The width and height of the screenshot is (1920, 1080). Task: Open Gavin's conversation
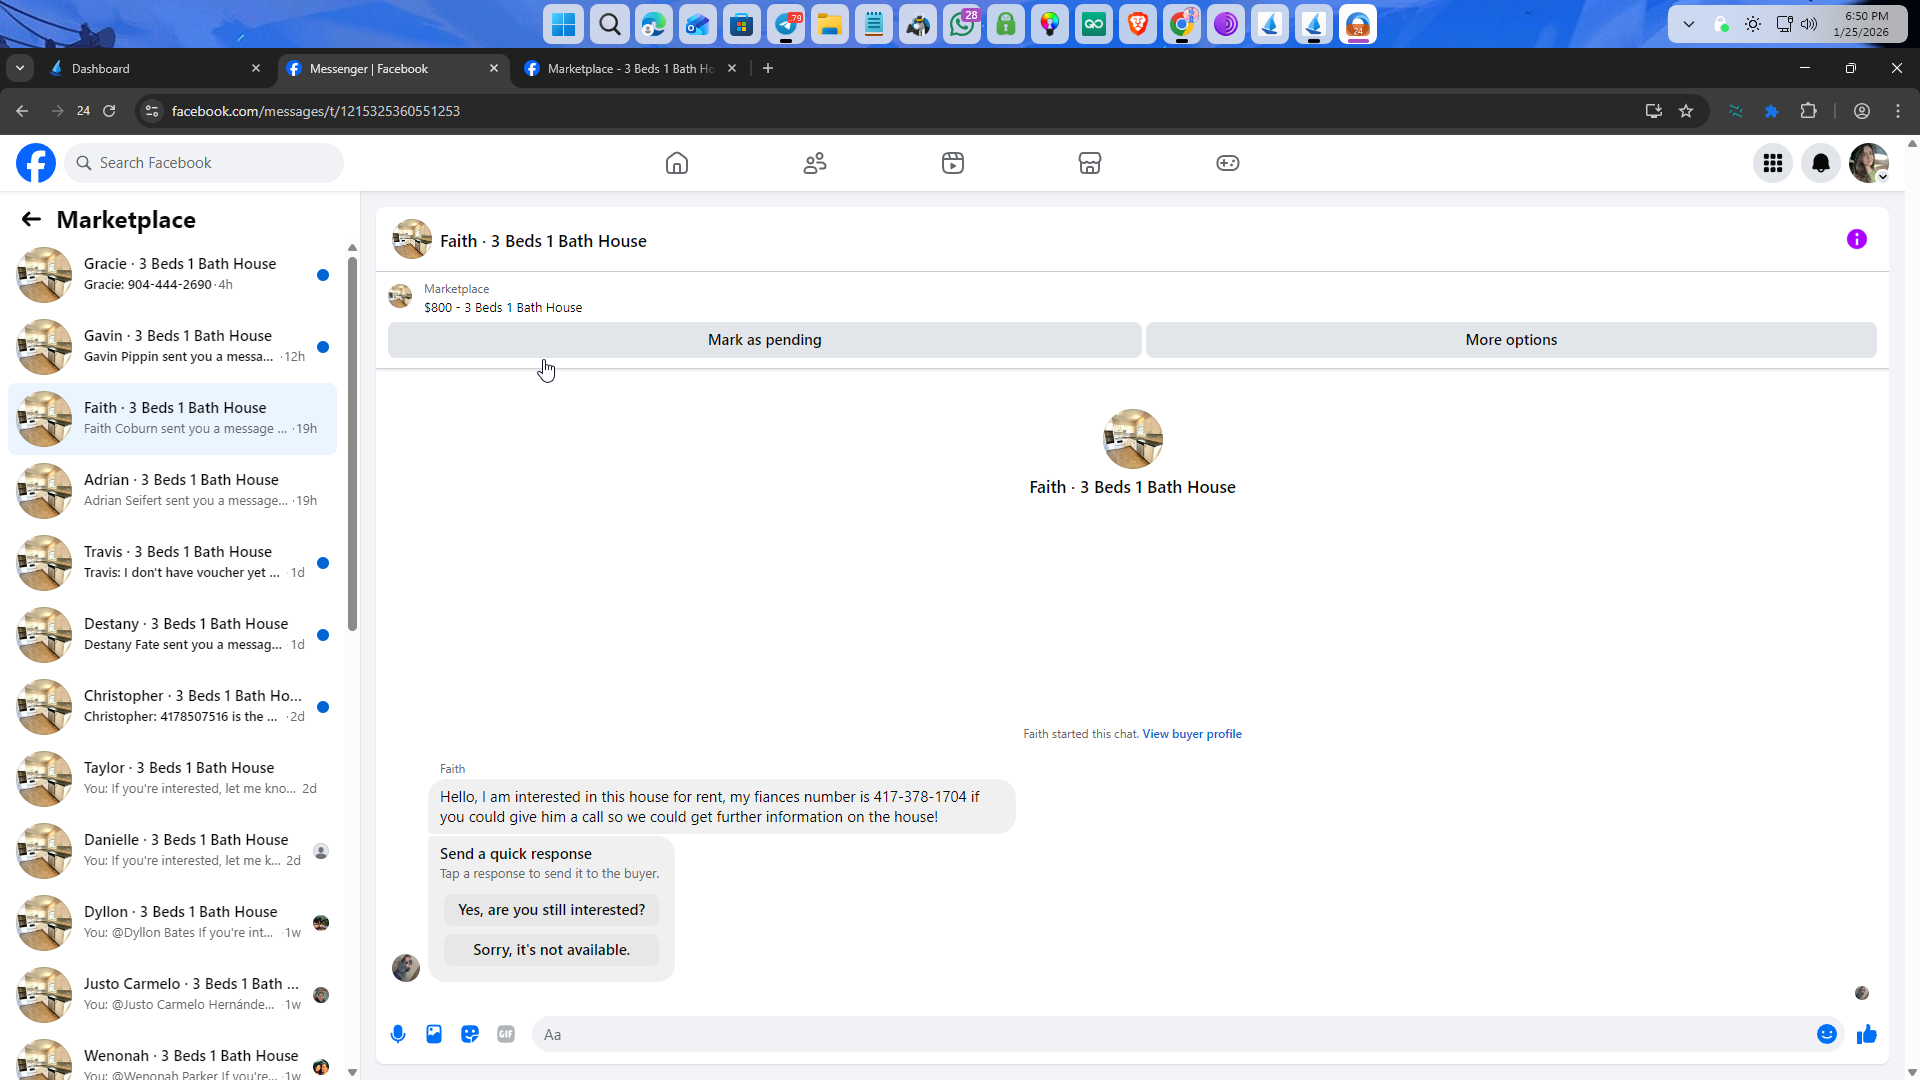(172, 347)
